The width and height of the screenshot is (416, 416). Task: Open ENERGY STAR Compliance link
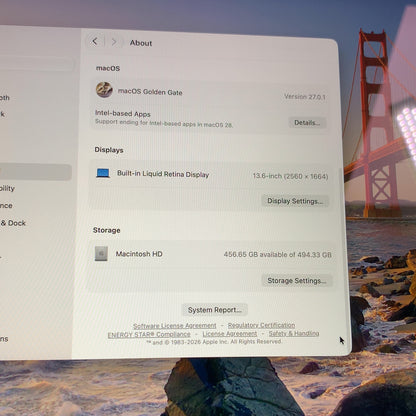(149, 334)
